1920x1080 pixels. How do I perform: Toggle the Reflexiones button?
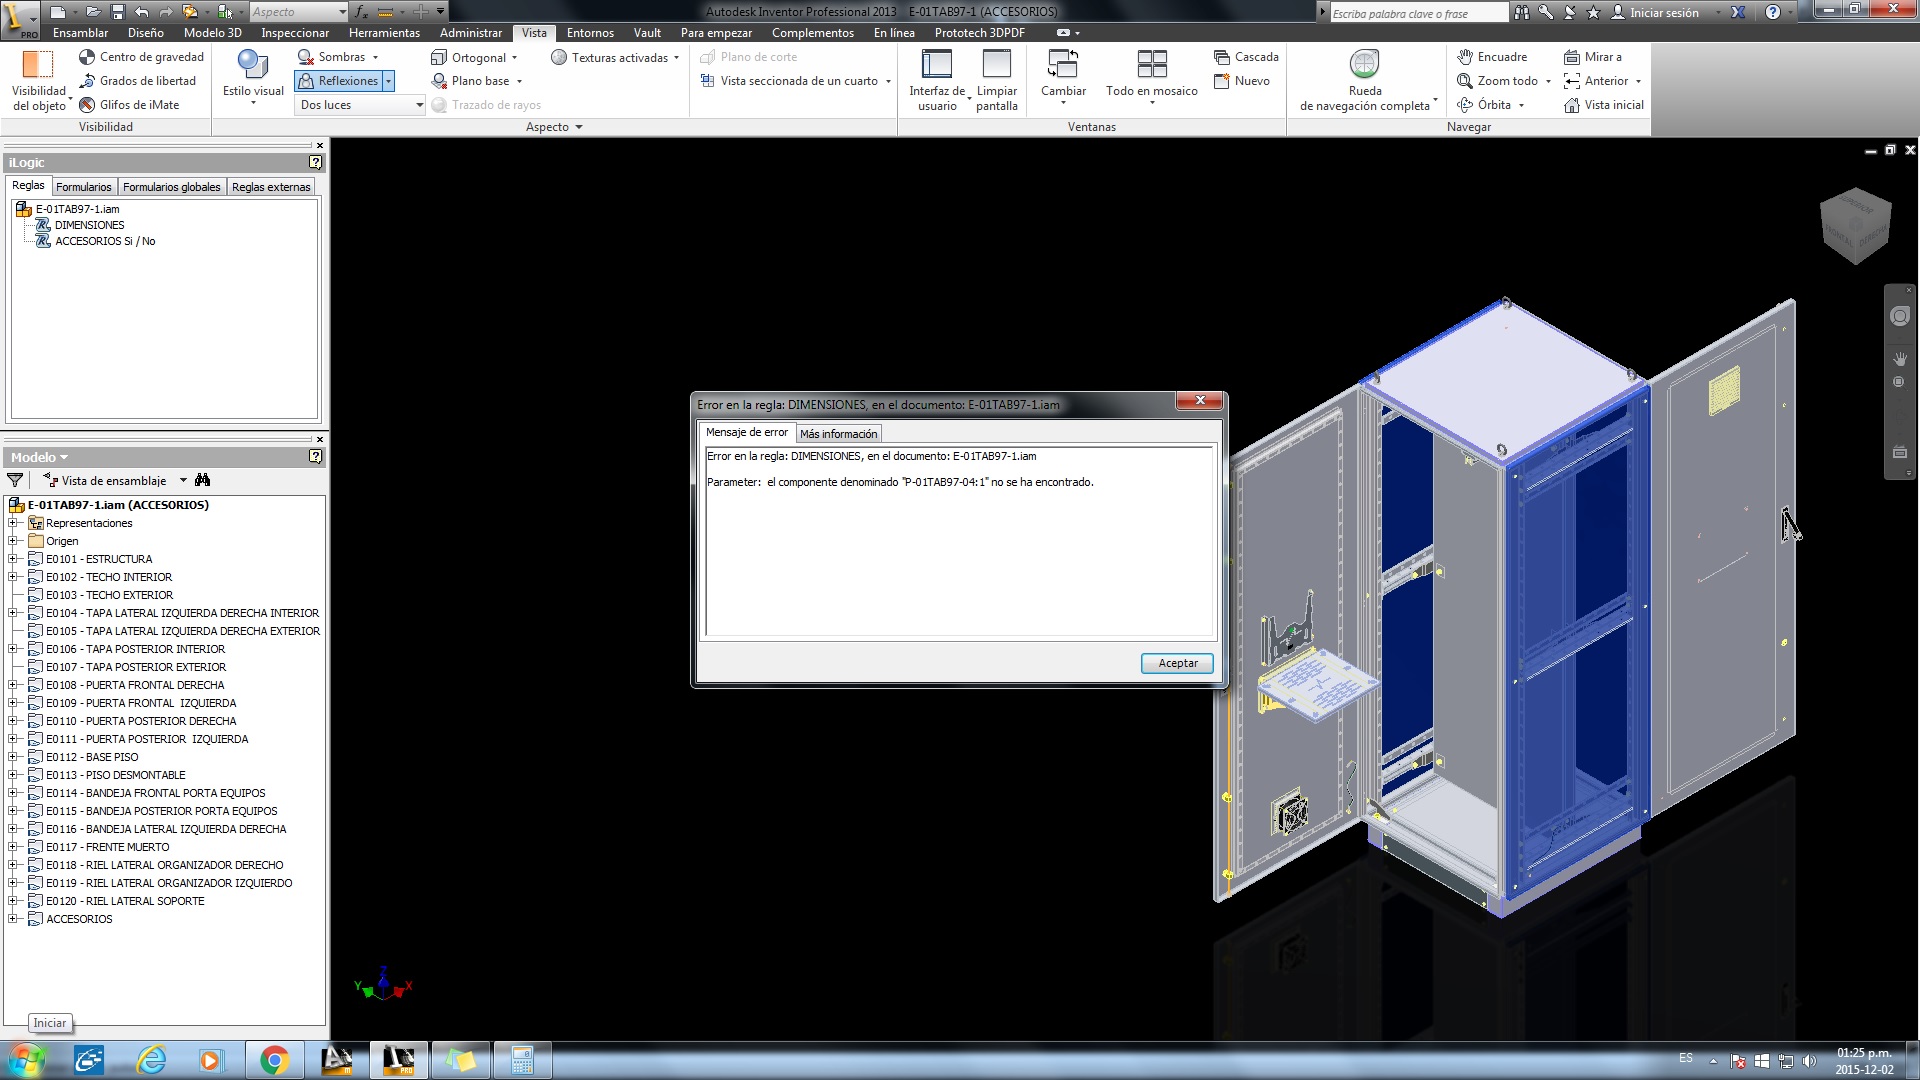coord(338,81)
